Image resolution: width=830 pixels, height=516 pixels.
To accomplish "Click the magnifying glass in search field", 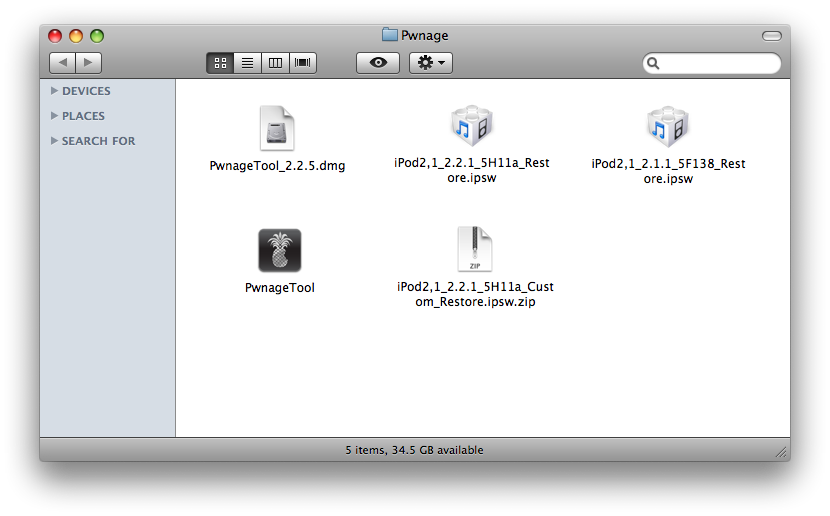I will point(654,63).
